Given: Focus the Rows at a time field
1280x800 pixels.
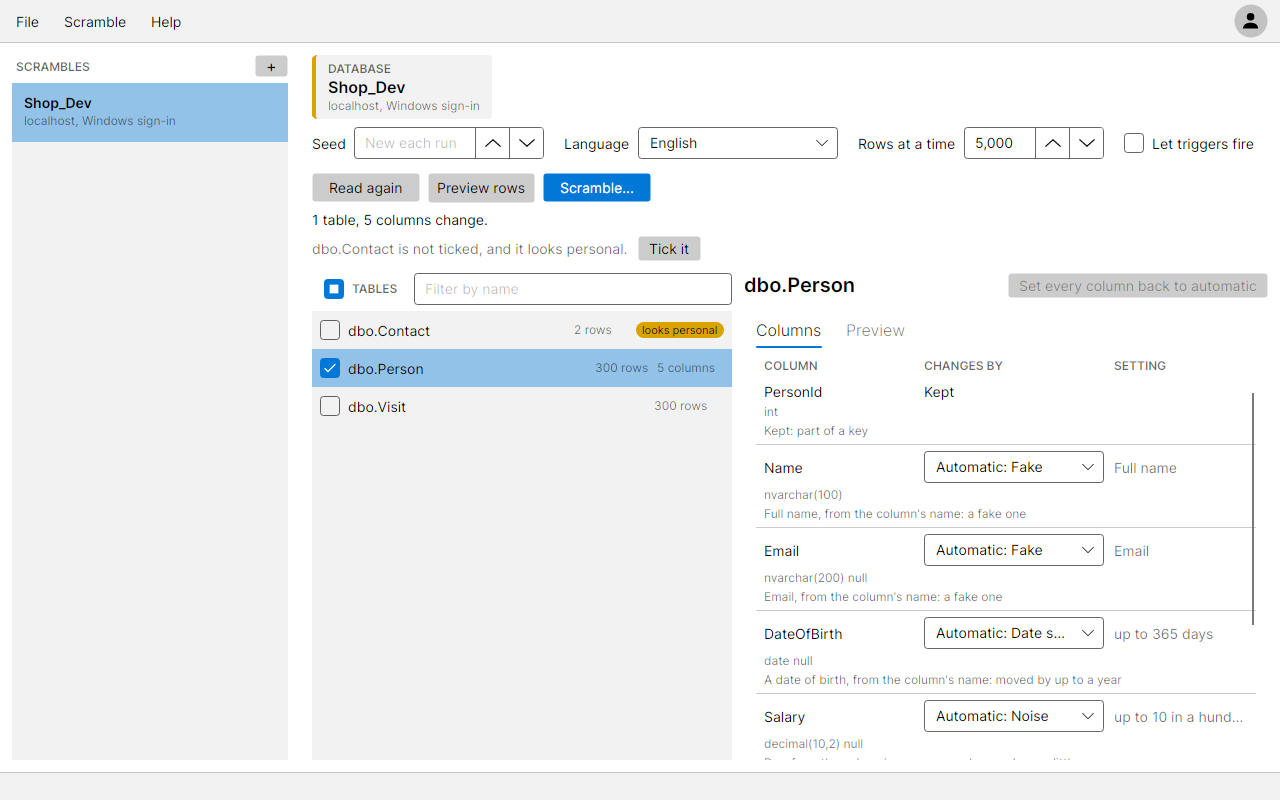Looking at the screenshot, I should 1000,143.
